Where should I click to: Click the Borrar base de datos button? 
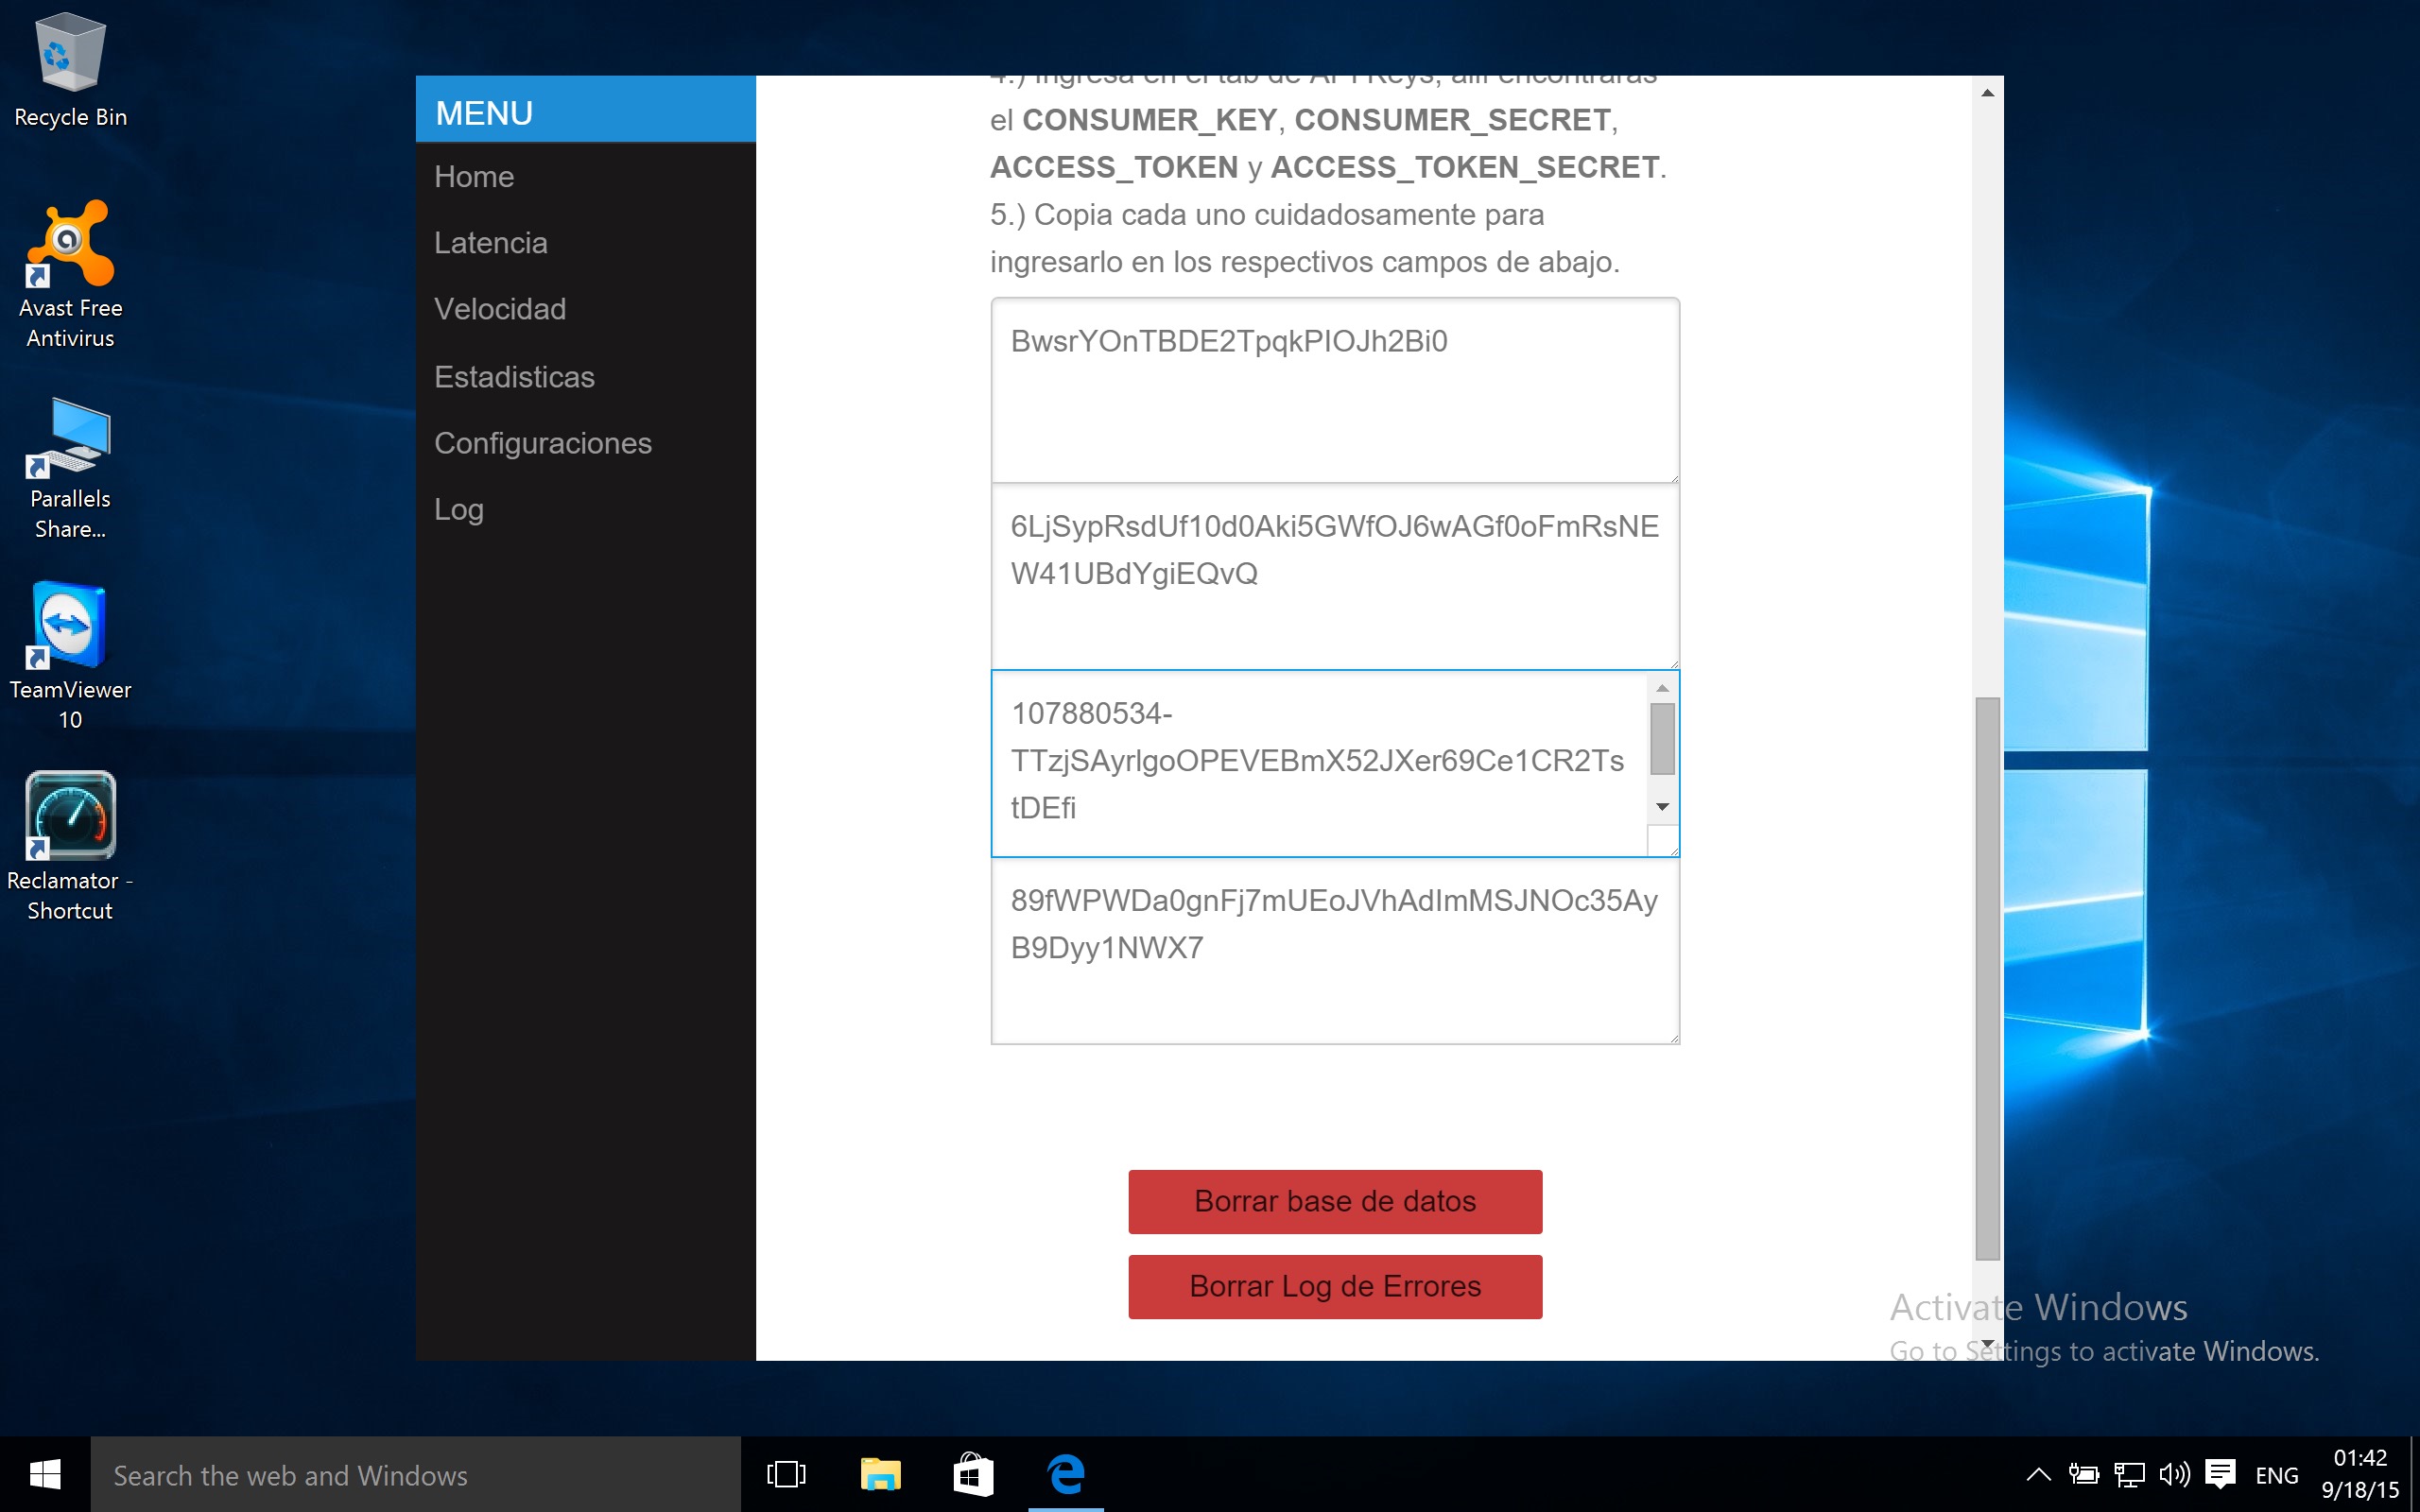pos(1335,1201)
